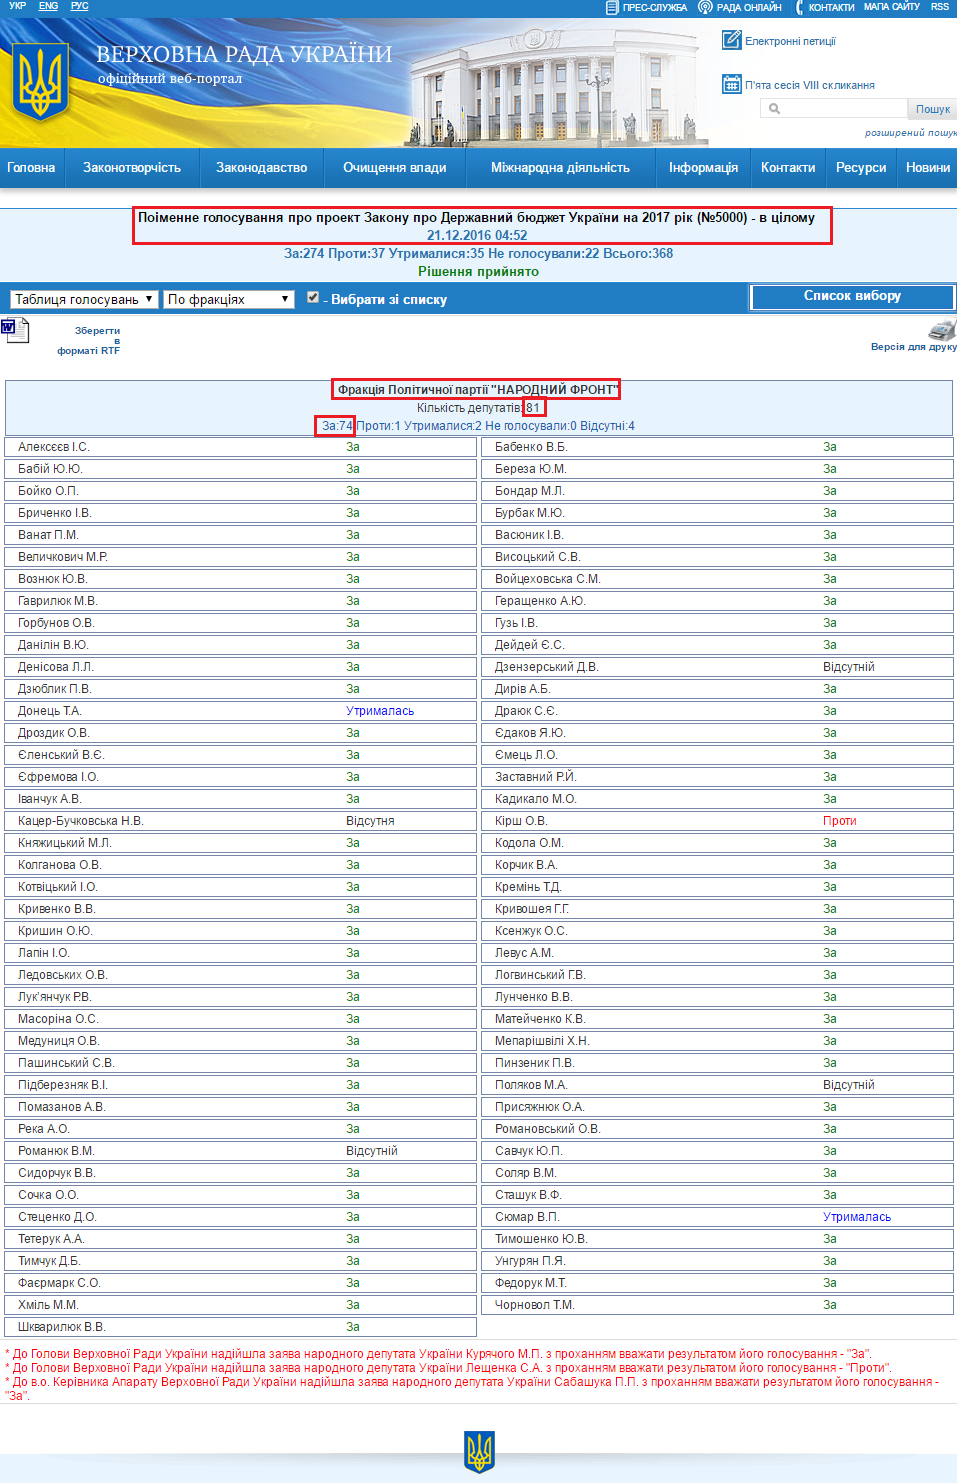The height and width of the screenshot is (1483, 957).
Task: Open the Головна menu item
Action: pyautogui.click(x=31, y=167)
